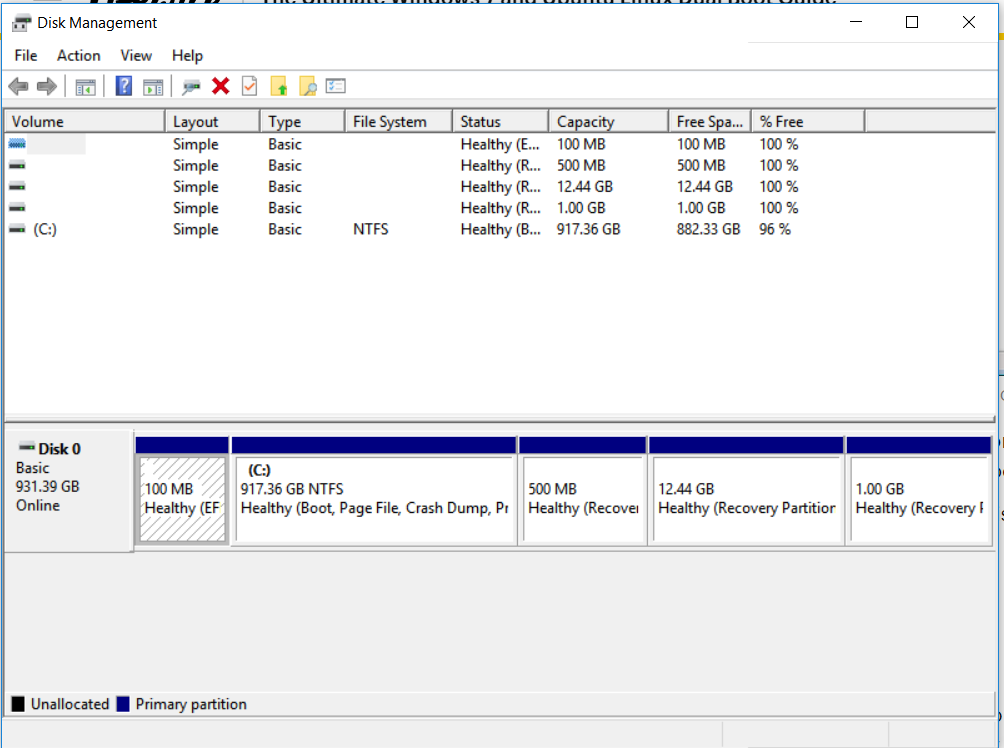Toggle the Show/Hide Action Pane icon
1004x748 pixels.
(x=152, y=87)
